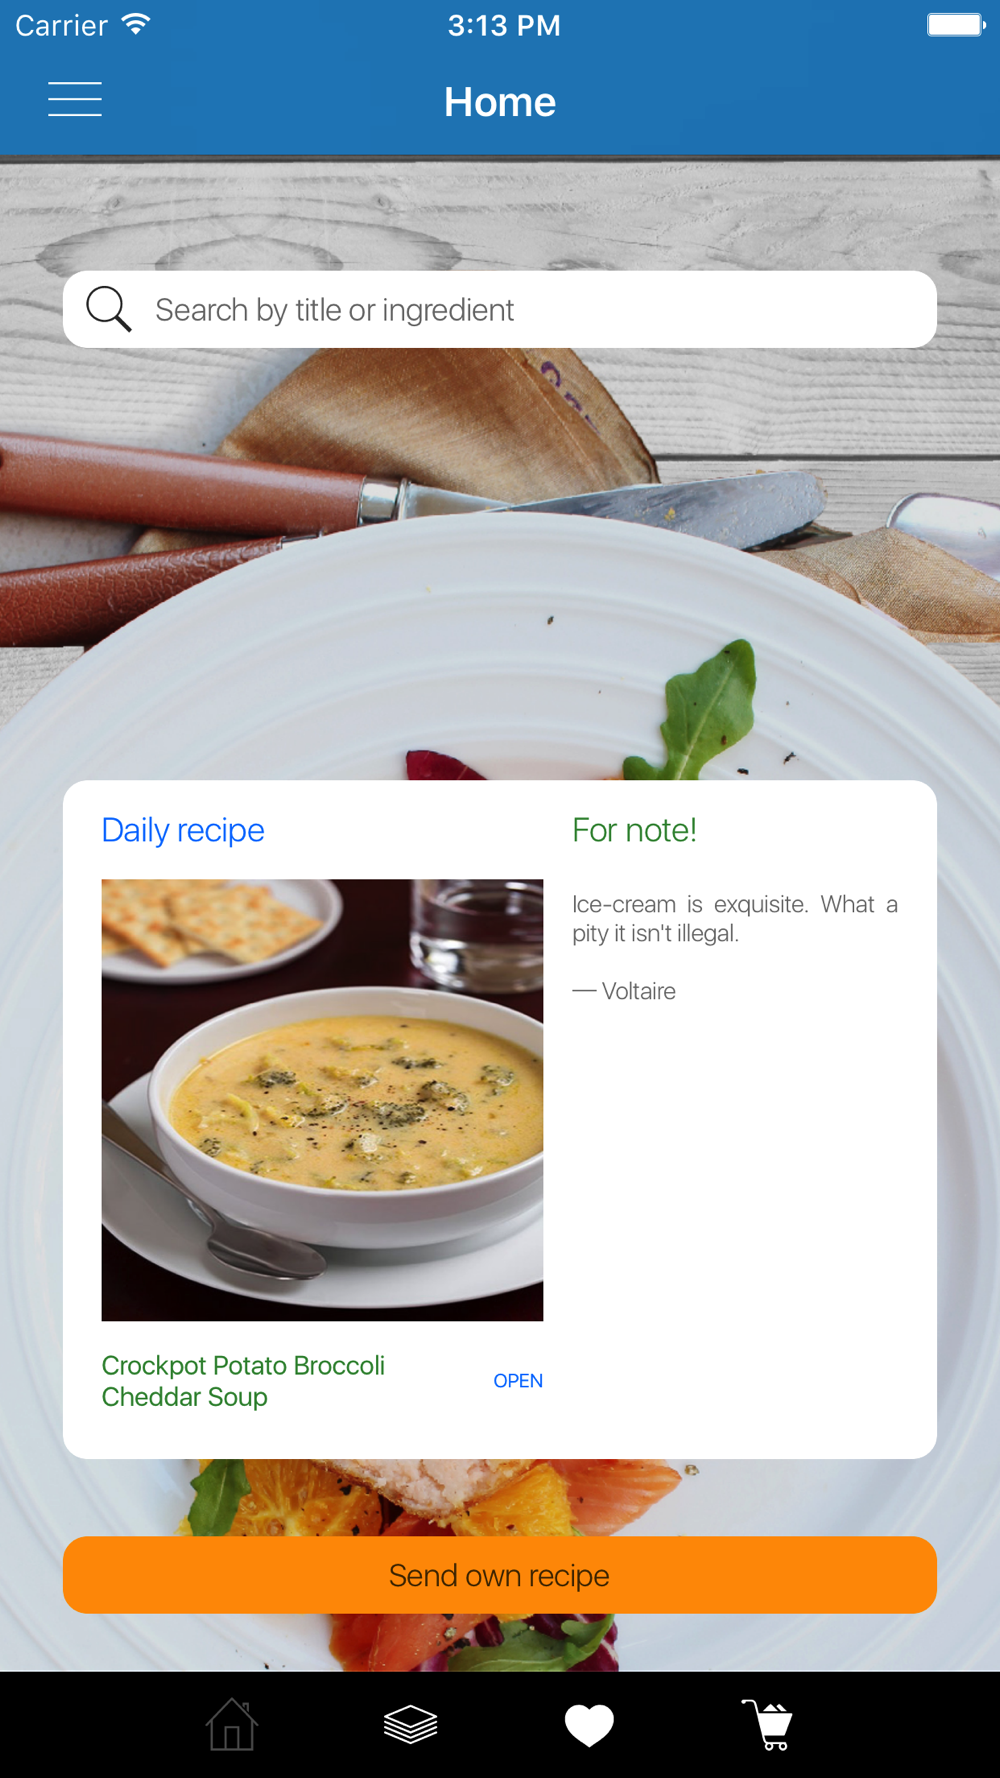Tap the For note! heading

coord(634,830)
